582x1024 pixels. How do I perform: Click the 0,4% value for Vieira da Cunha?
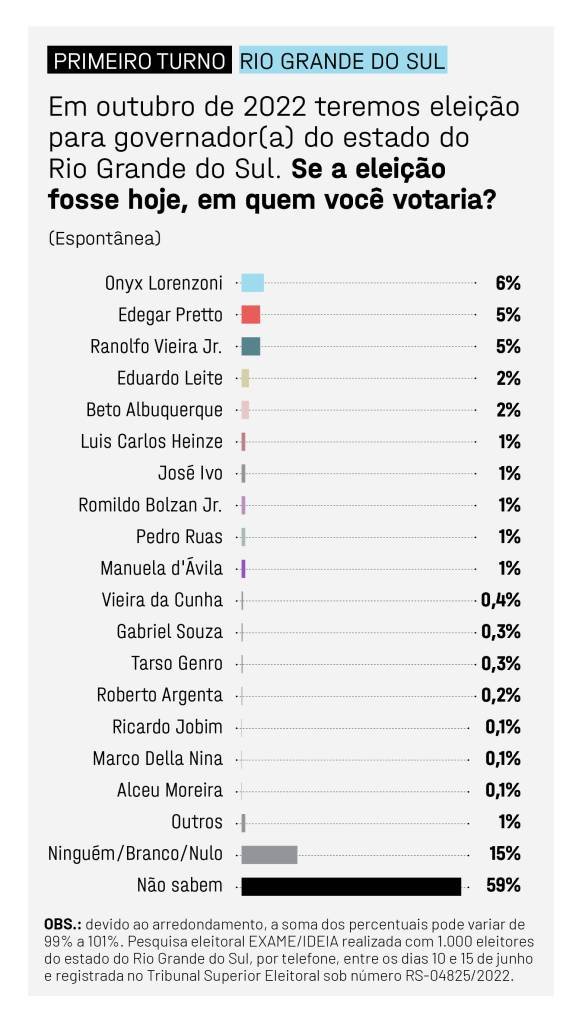[x=501, y=600]
